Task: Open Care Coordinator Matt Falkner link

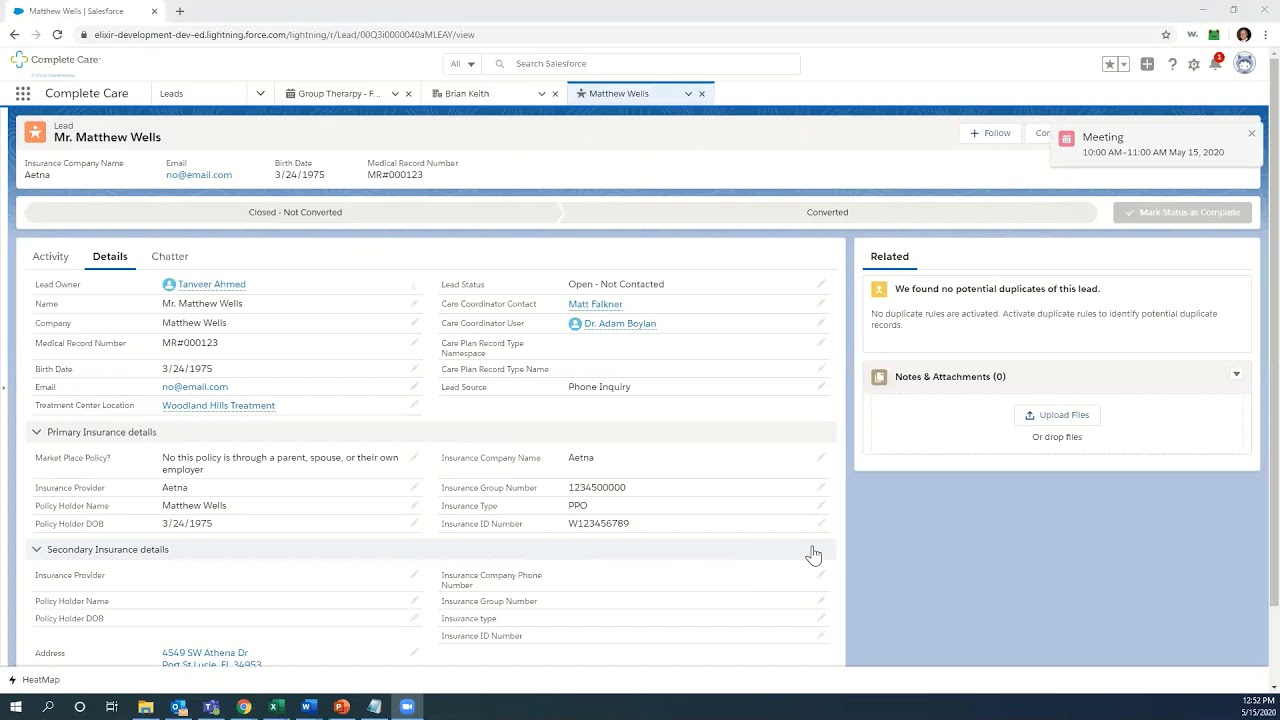Action: pos(595,304)
